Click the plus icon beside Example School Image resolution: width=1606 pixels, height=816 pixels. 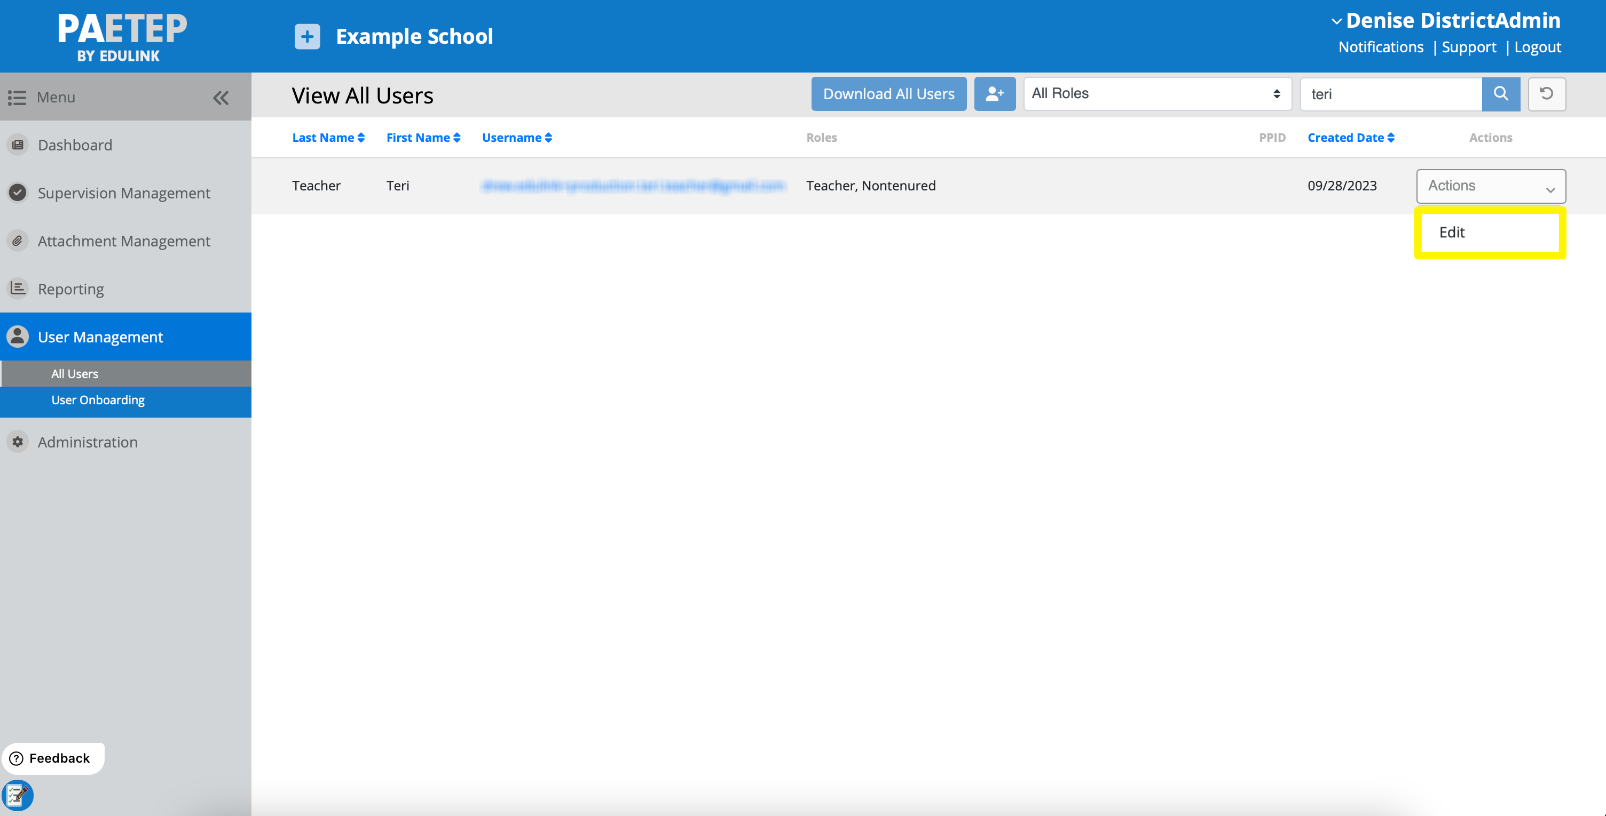(x=307, y=37)
